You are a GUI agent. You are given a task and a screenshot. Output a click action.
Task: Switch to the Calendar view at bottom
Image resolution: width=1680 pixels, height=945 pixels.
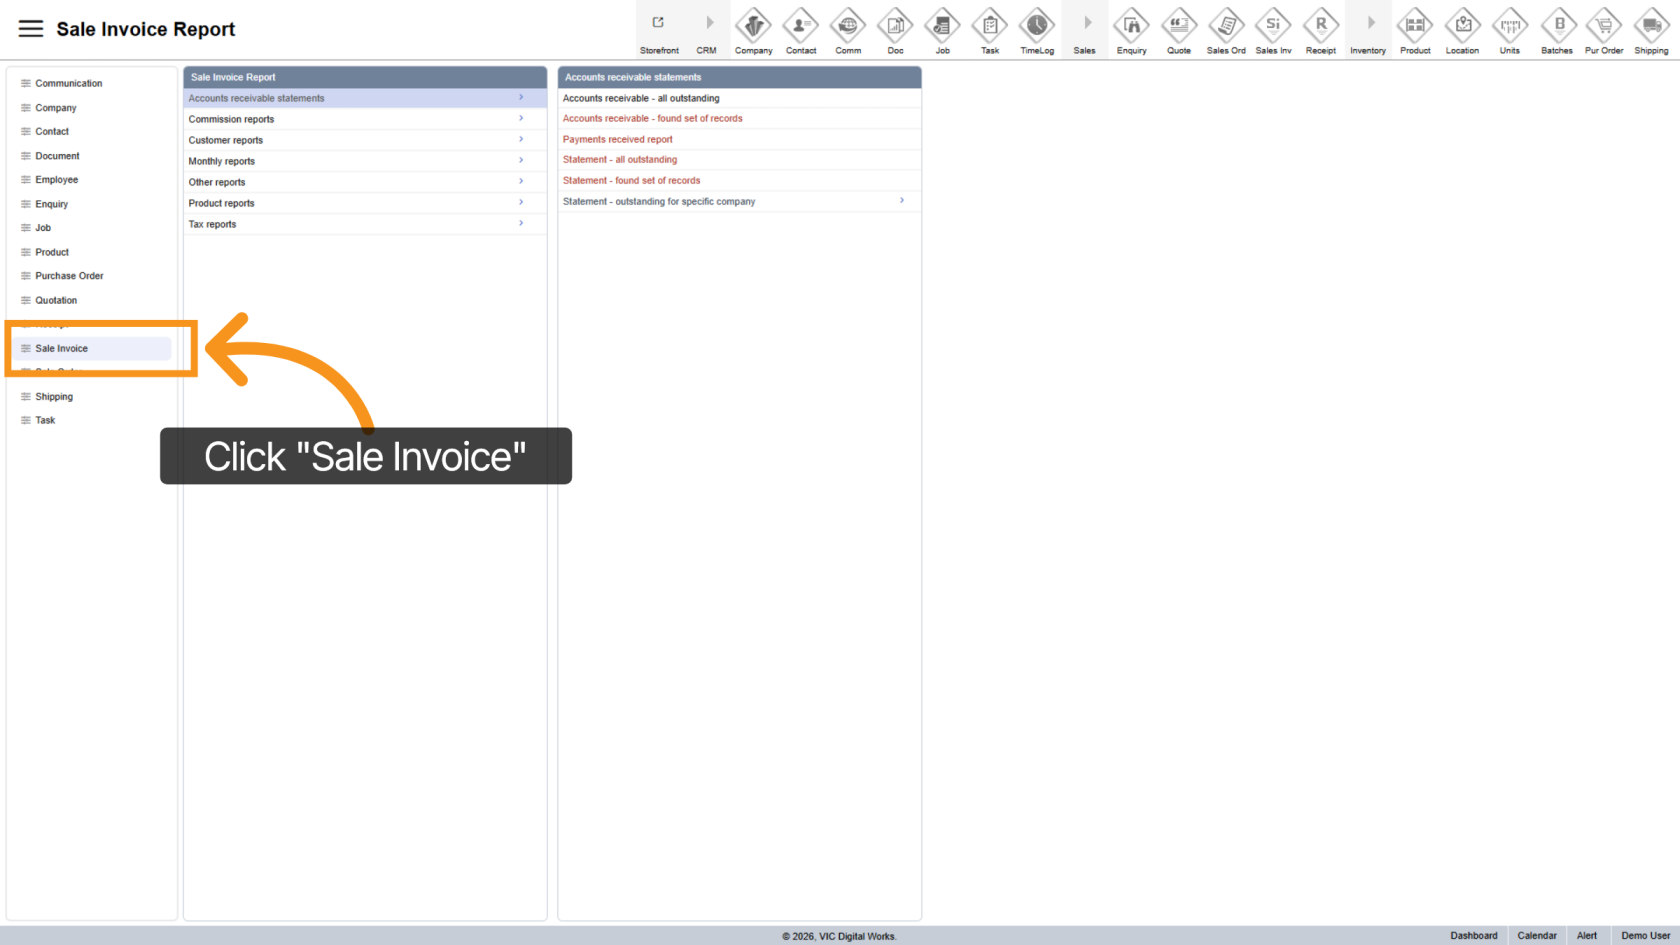tap(1537, 935)
